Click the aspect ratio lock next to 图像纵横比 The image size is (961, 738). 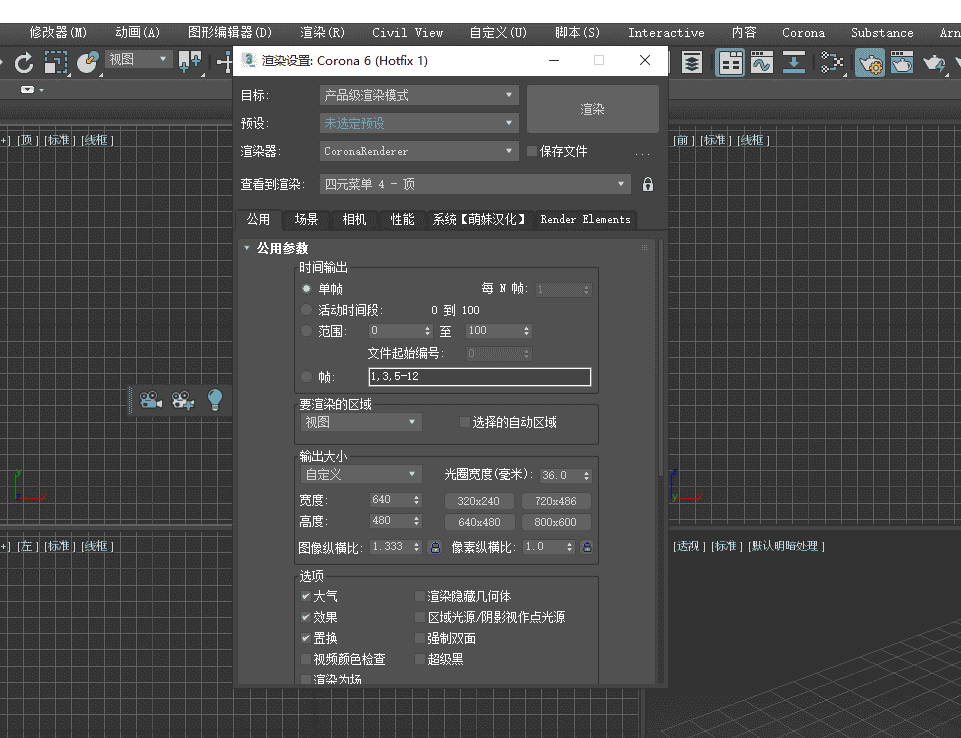[x=434, y=547]
